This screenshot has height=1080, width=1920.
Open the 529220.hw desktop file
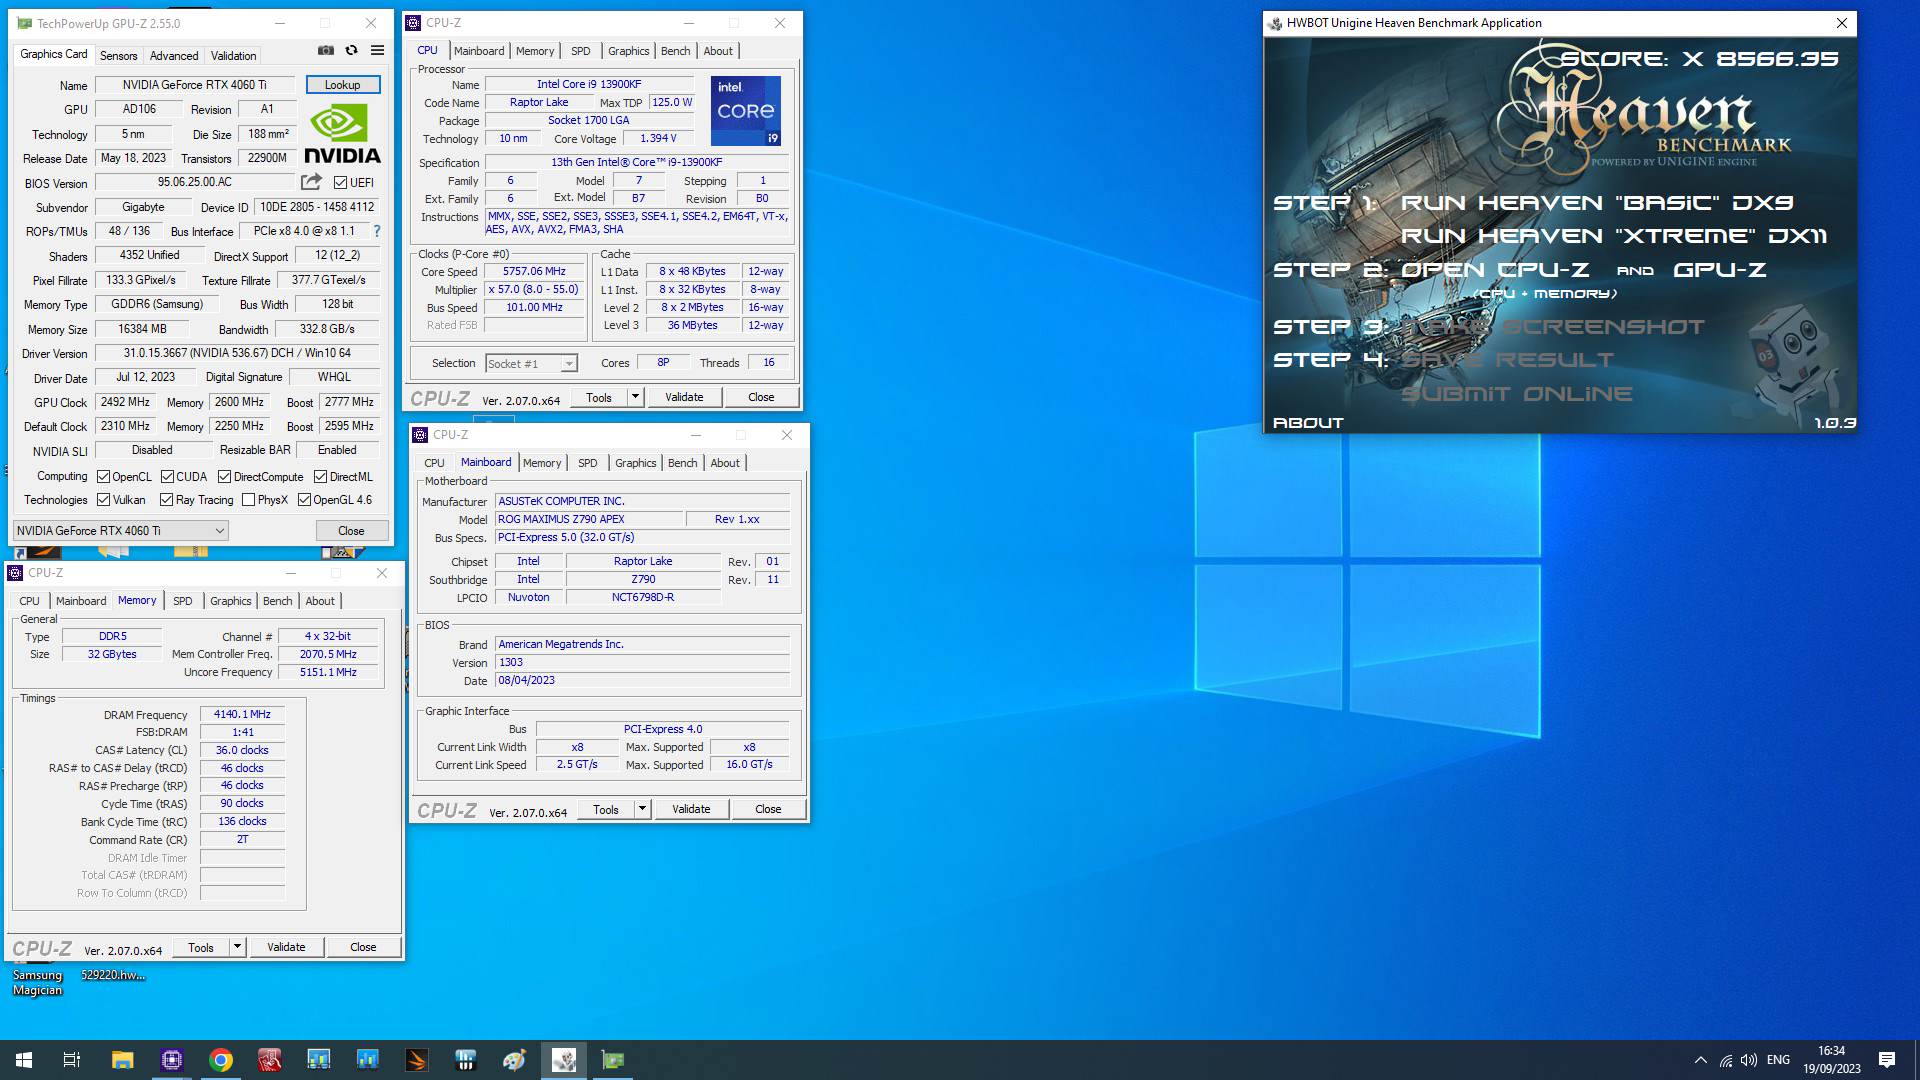pos(113,974)
